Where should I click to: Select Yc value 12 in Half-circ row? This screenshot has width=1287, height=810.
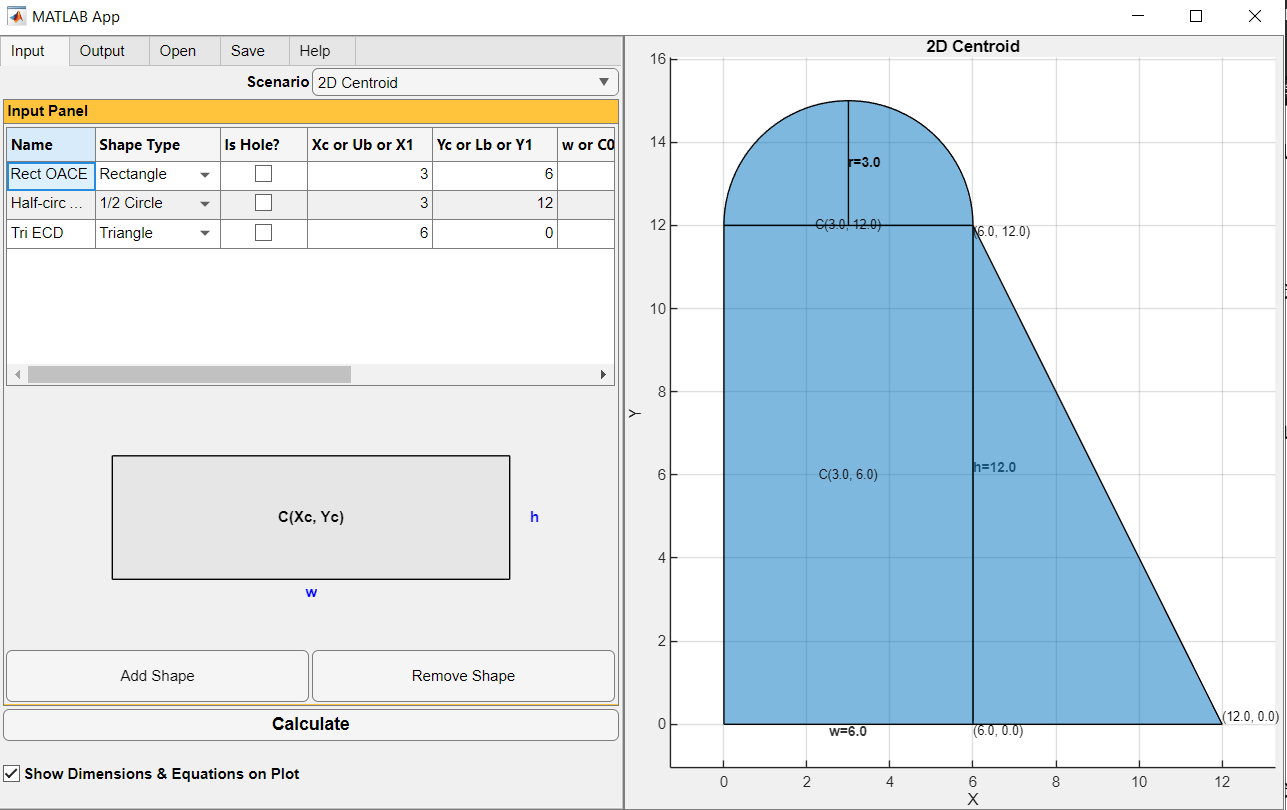click(495, 204)
